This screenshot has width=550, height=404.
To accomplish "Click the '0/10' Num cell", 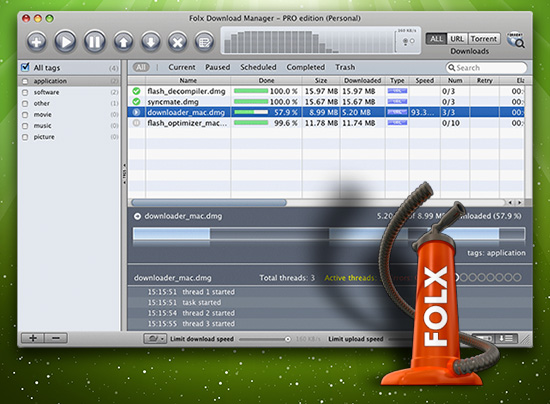I will 450,123.
